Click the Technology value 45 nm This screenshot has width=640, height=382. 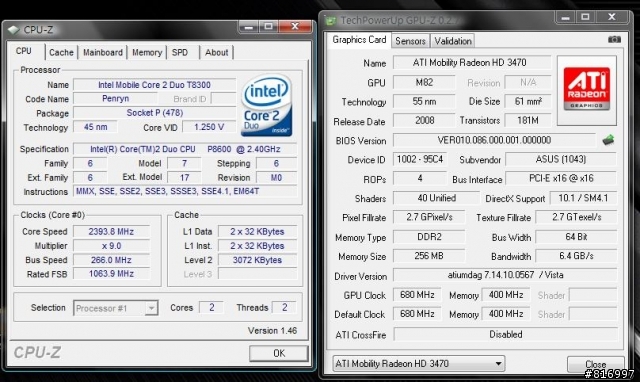(96, 127)
